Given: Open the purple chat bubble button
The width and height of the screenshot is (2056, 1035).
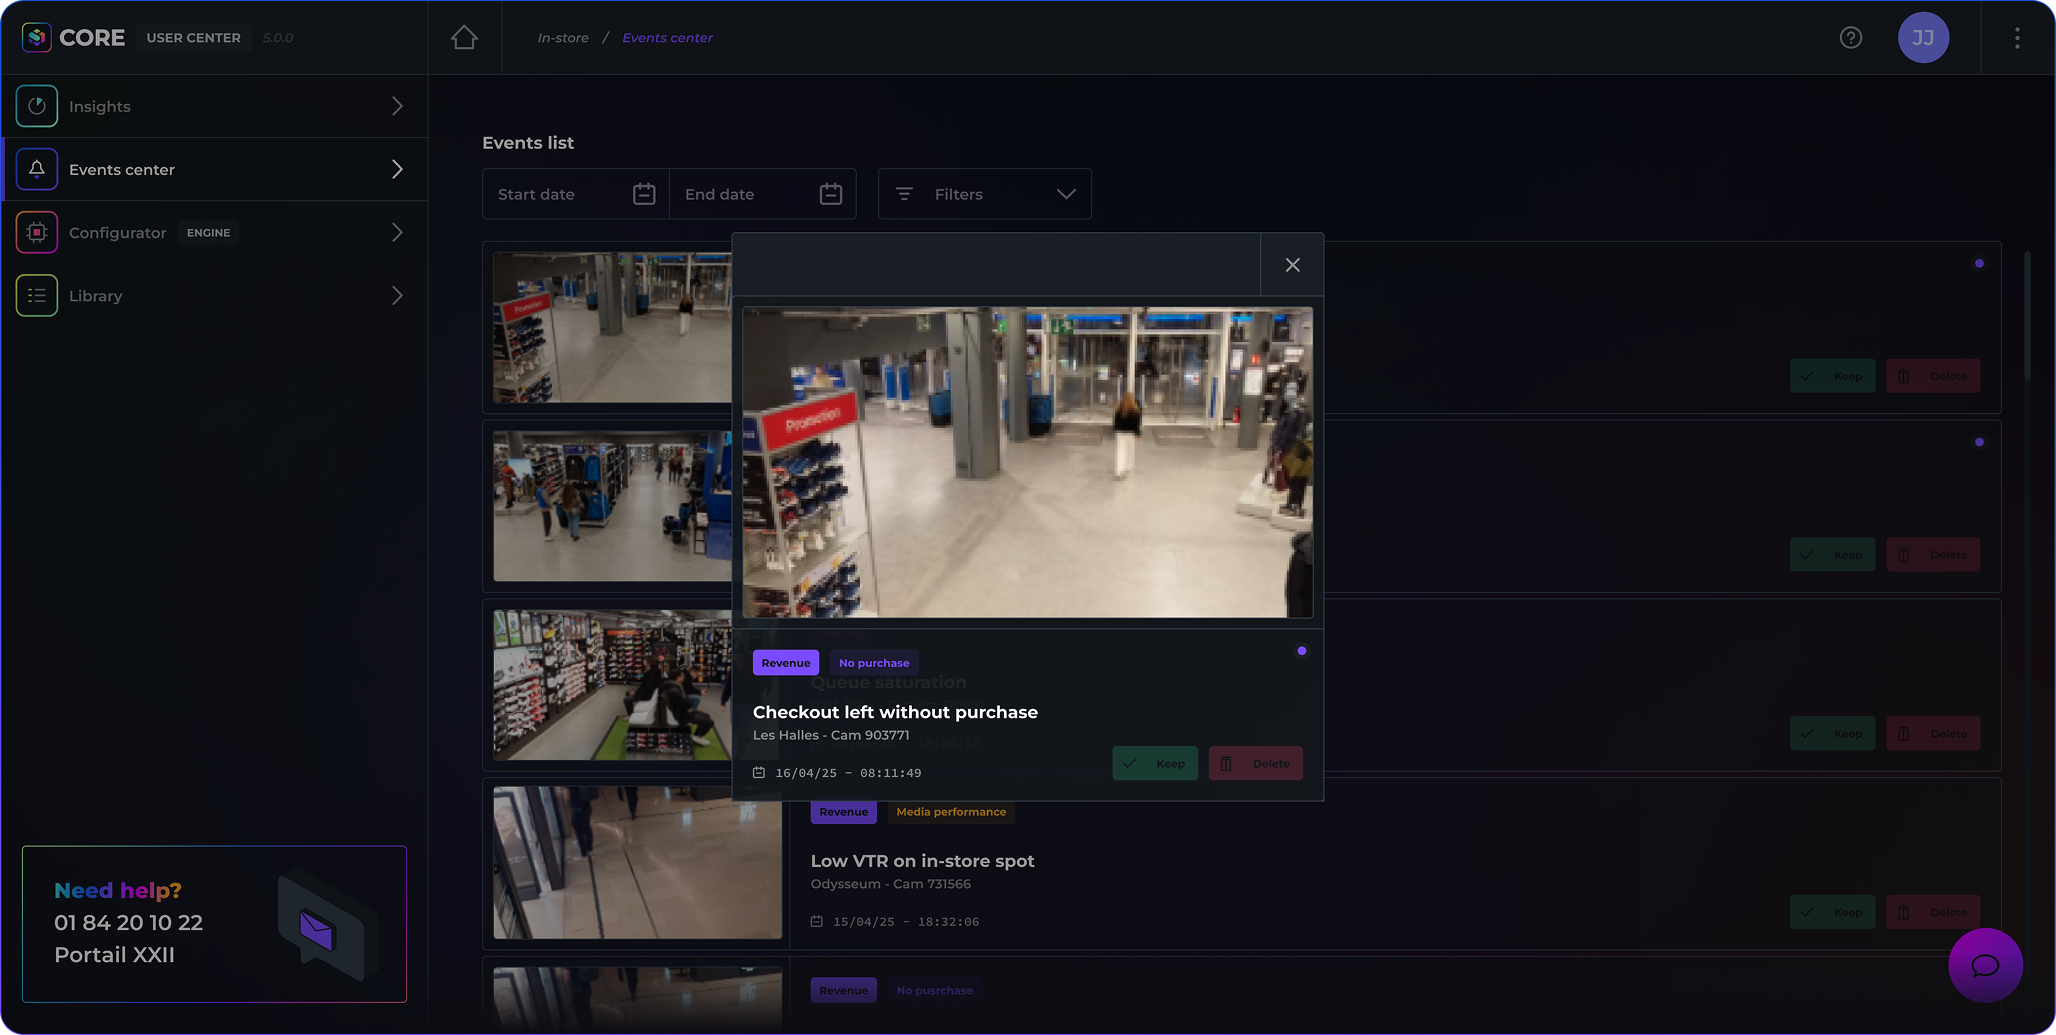Looking at the screenshot, I should [x=1984, y=965].
